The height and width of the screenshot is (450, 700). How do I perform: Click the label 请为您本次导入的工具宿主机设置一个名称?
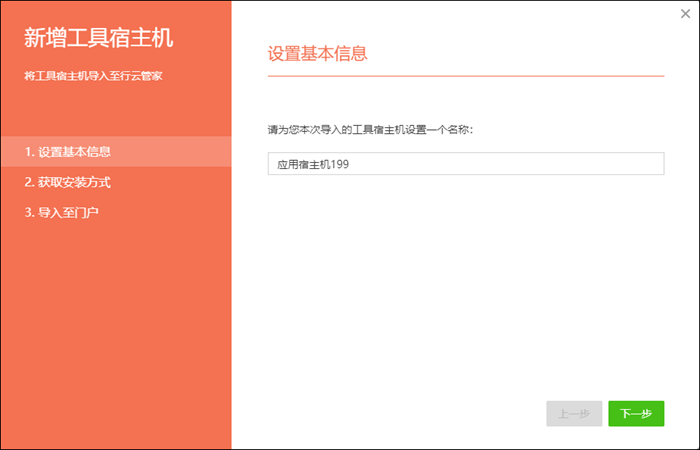click(x=370, y=130)
